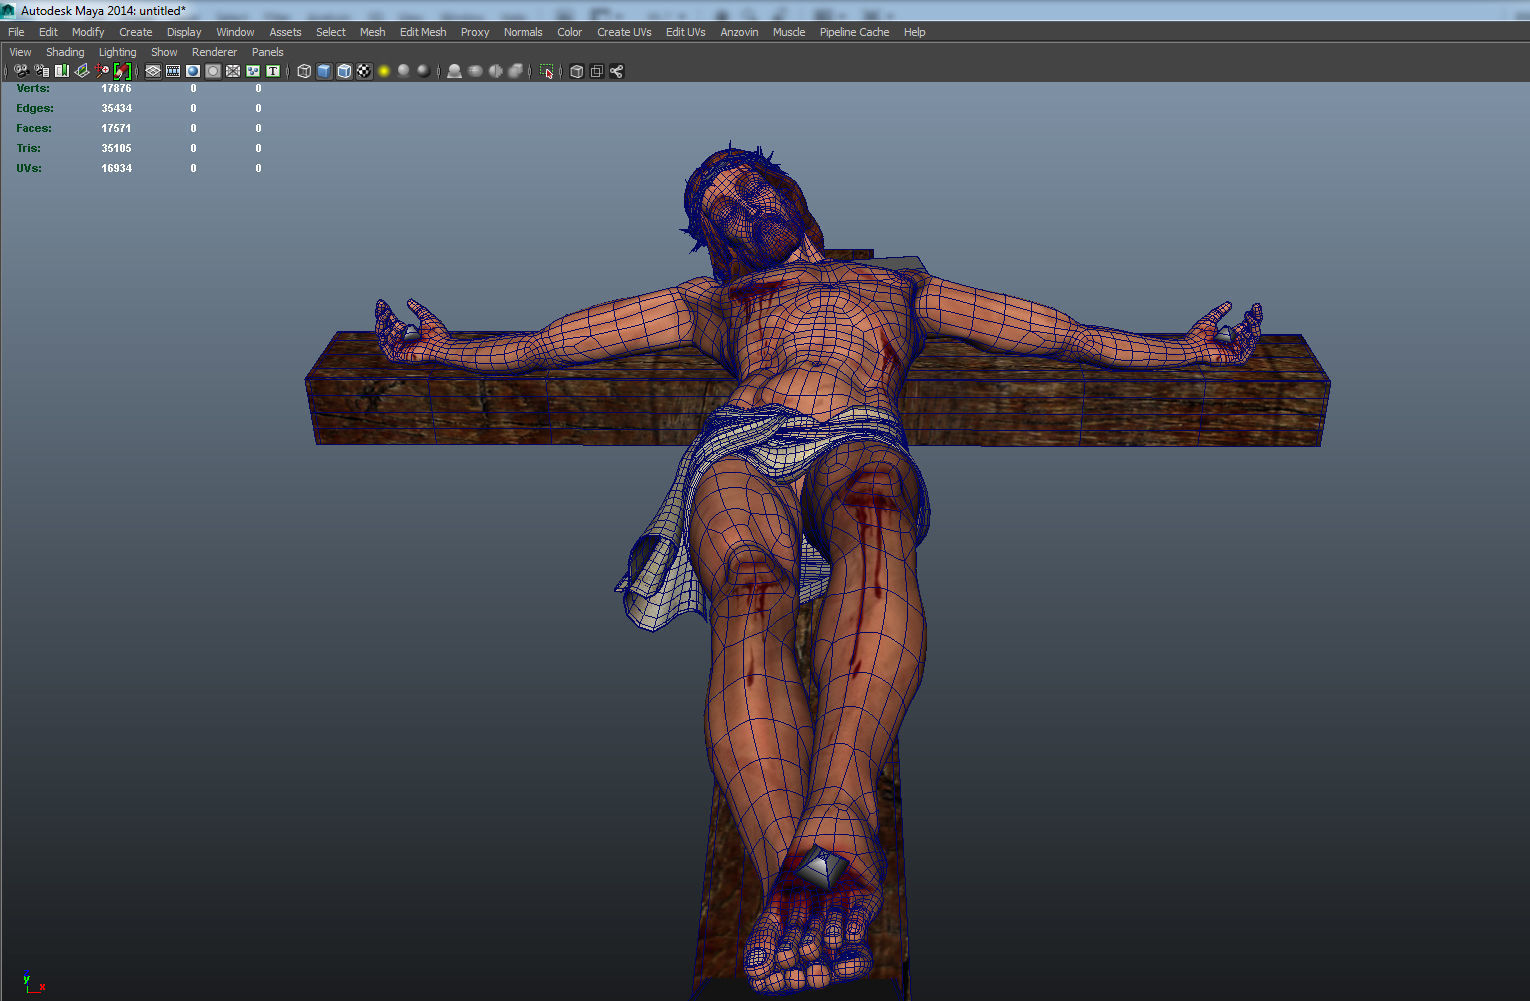Open the Create menu
Screen dimensions: 1530x1001
click(x=136, y=32)
